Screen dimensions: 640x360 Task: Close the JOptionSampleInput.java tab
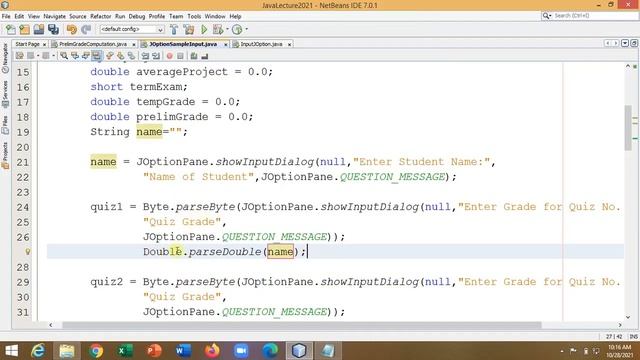226,44
